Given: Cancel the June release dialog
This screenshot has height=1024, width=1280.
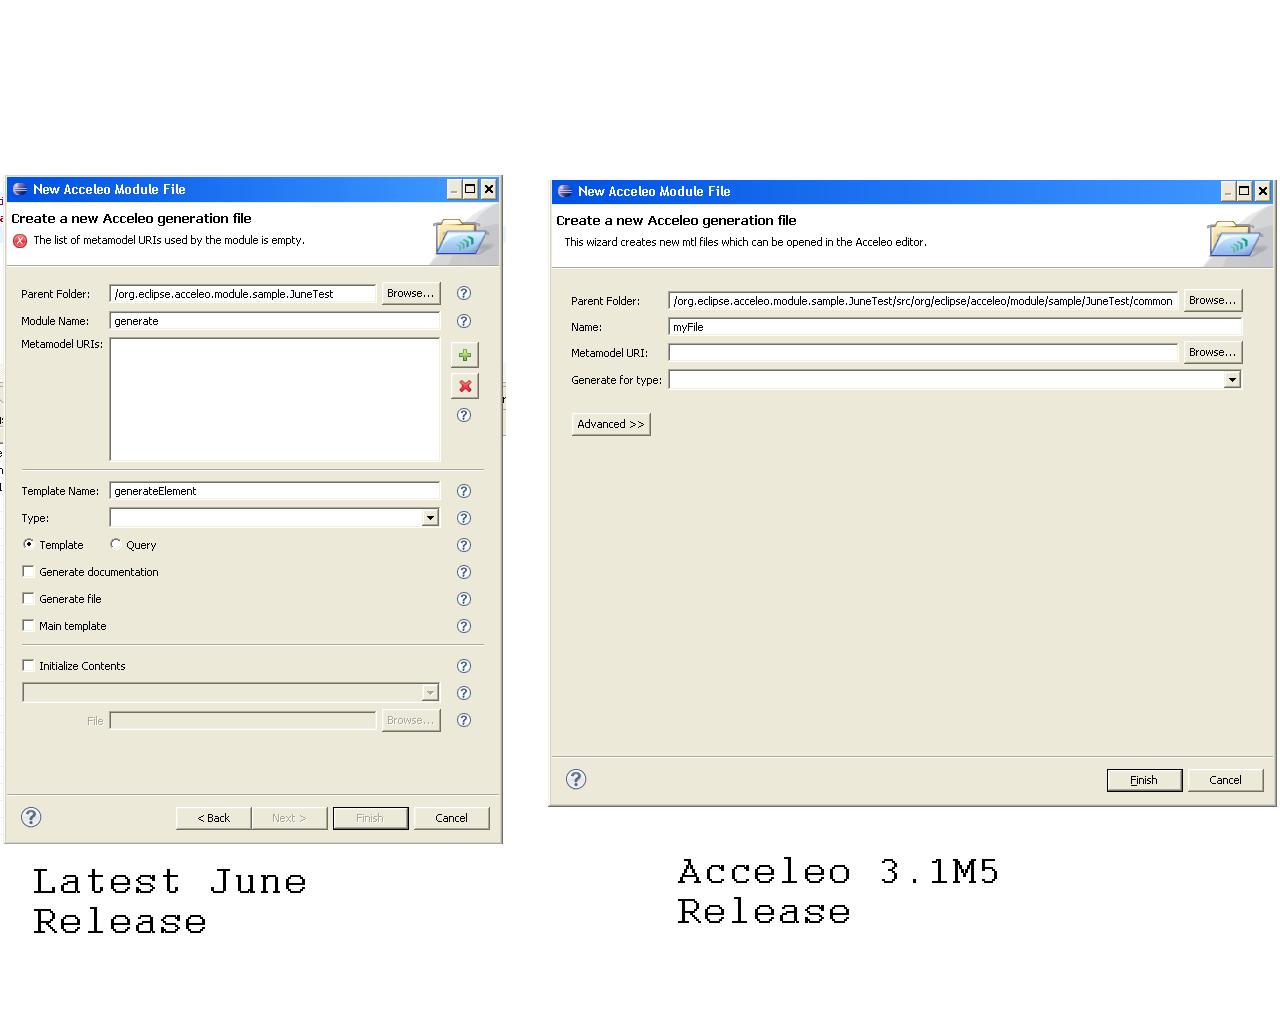Looking at the screenshot, I should click(451, 818).
